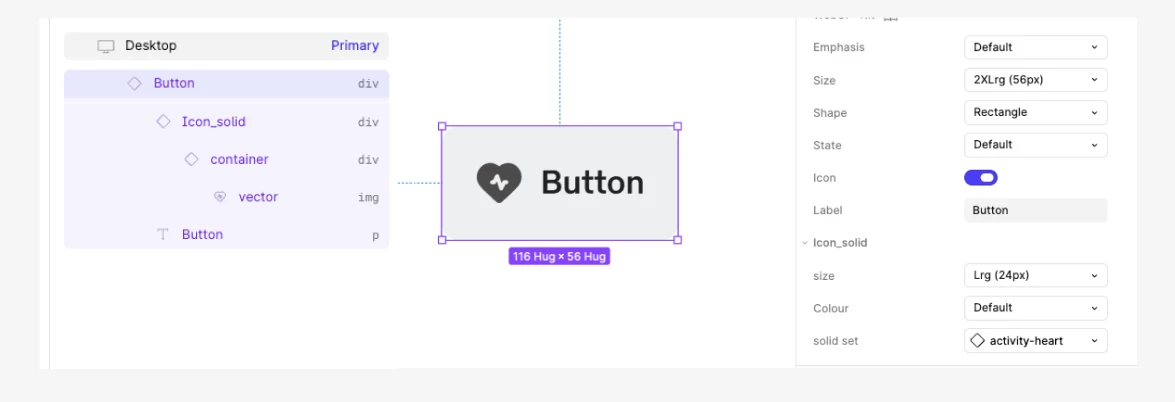
Task: Click the diamond icon in solid set dropdown
Action: [977, 340]
